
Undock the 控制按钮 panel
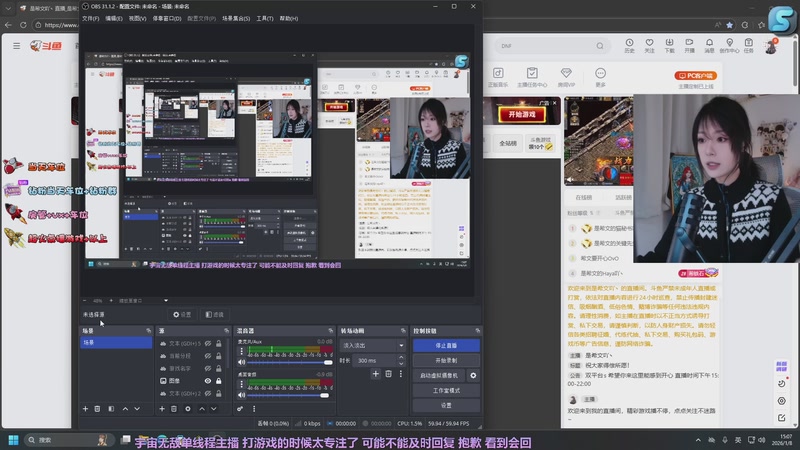478,331
